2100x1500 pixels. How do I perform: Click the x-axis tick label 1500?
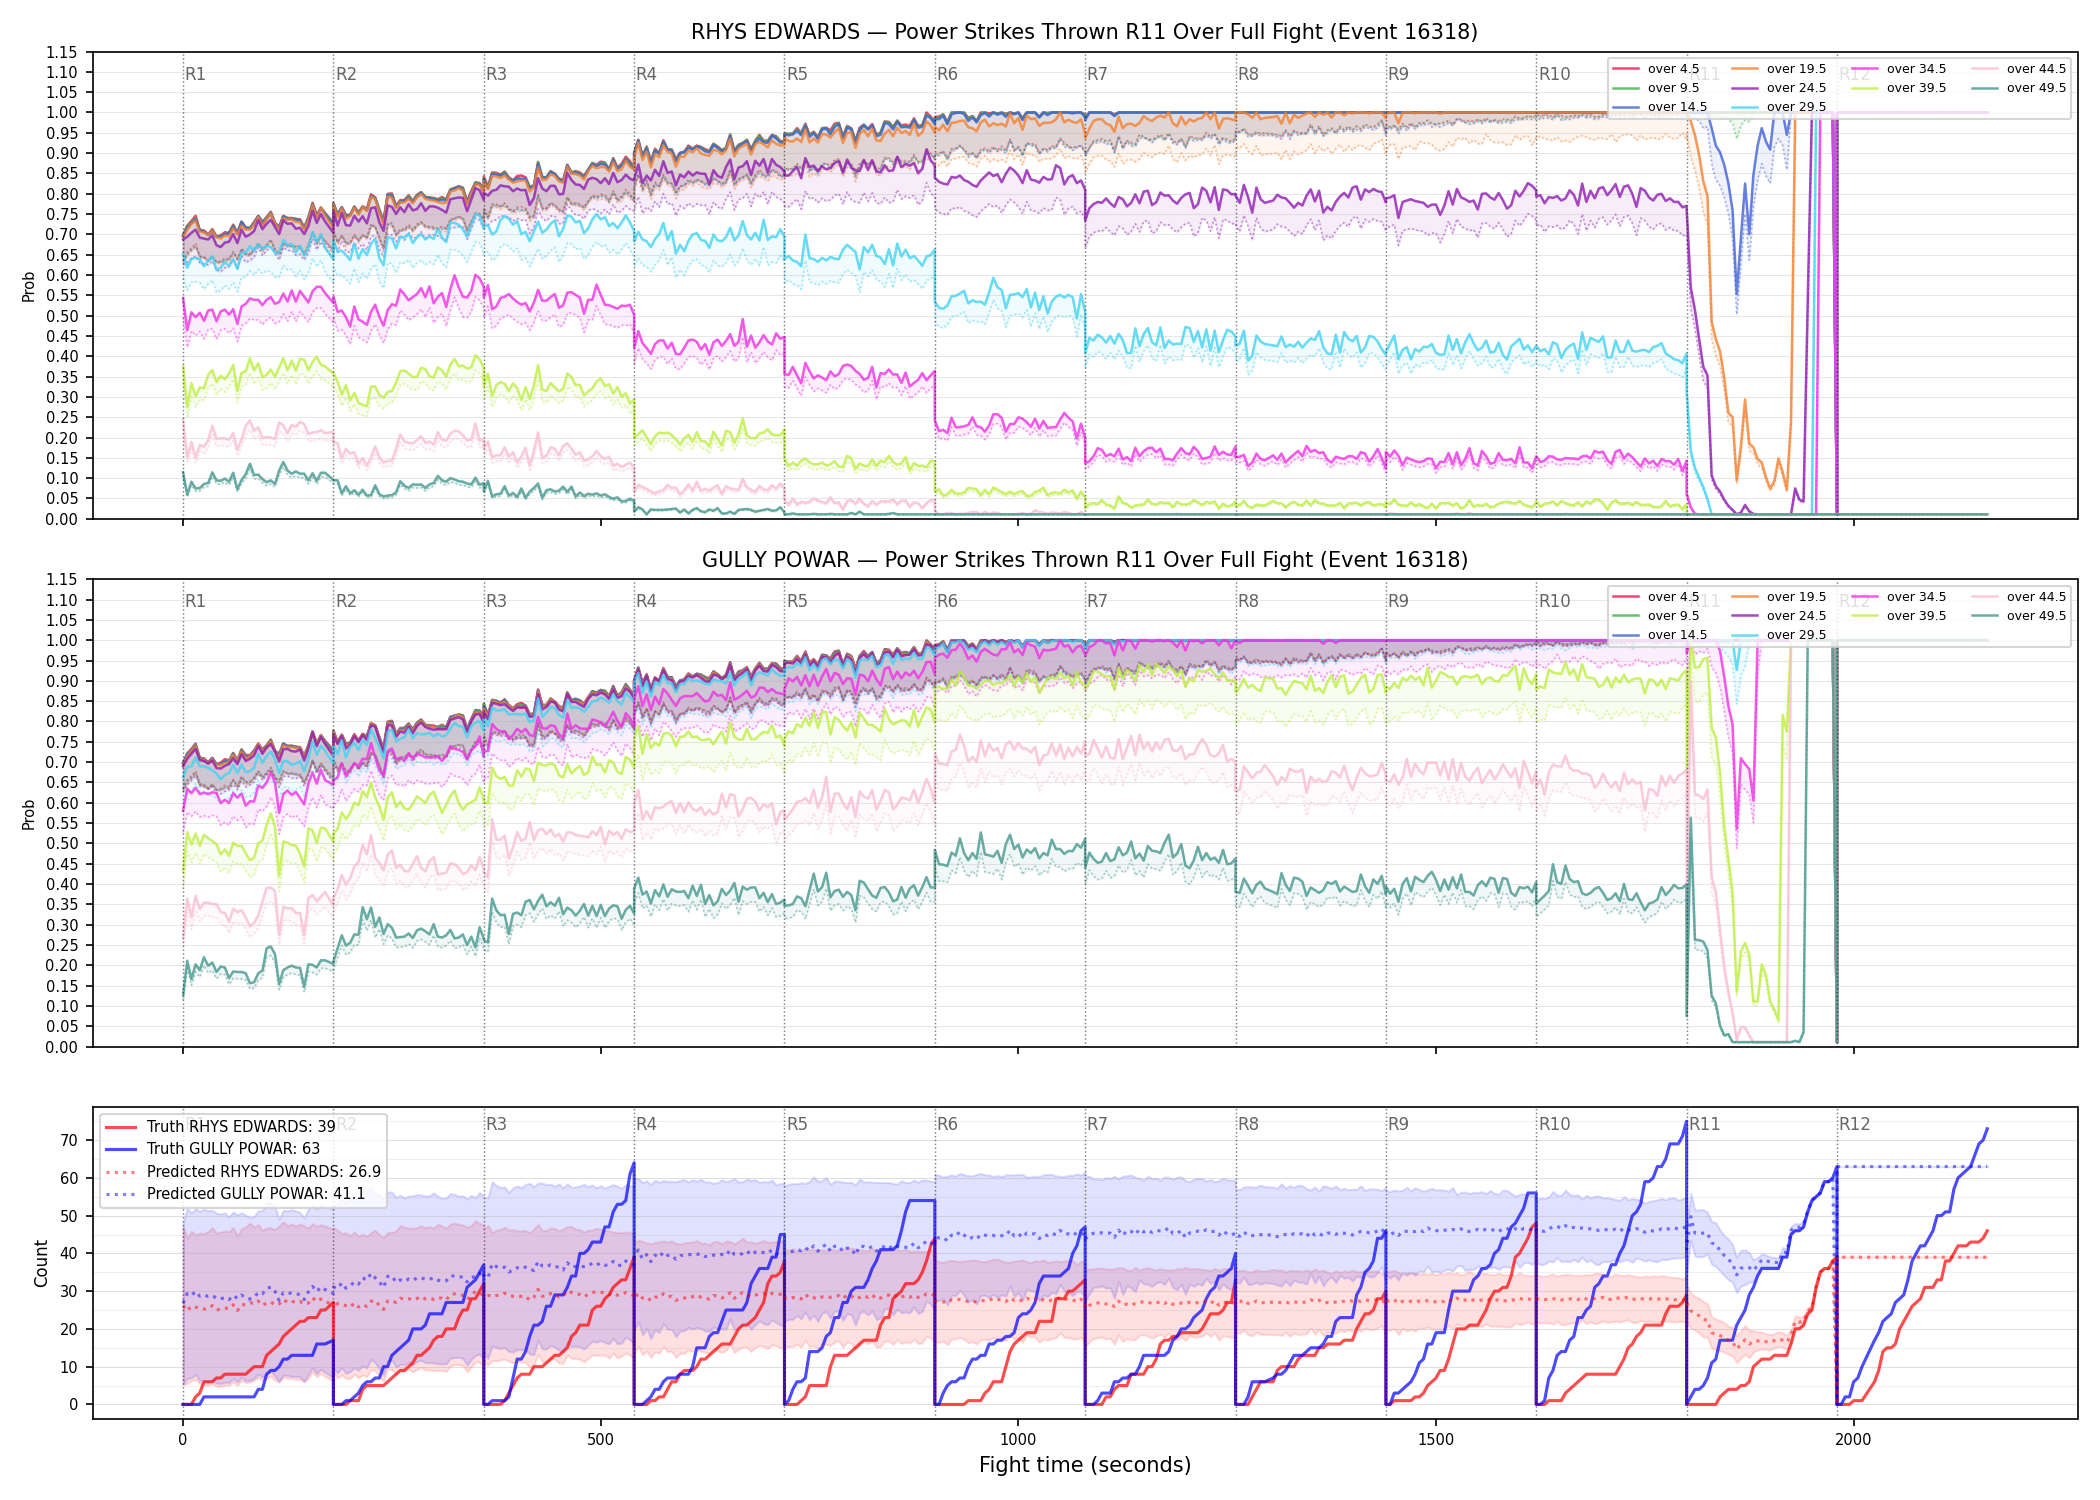coord(1436,1440)
